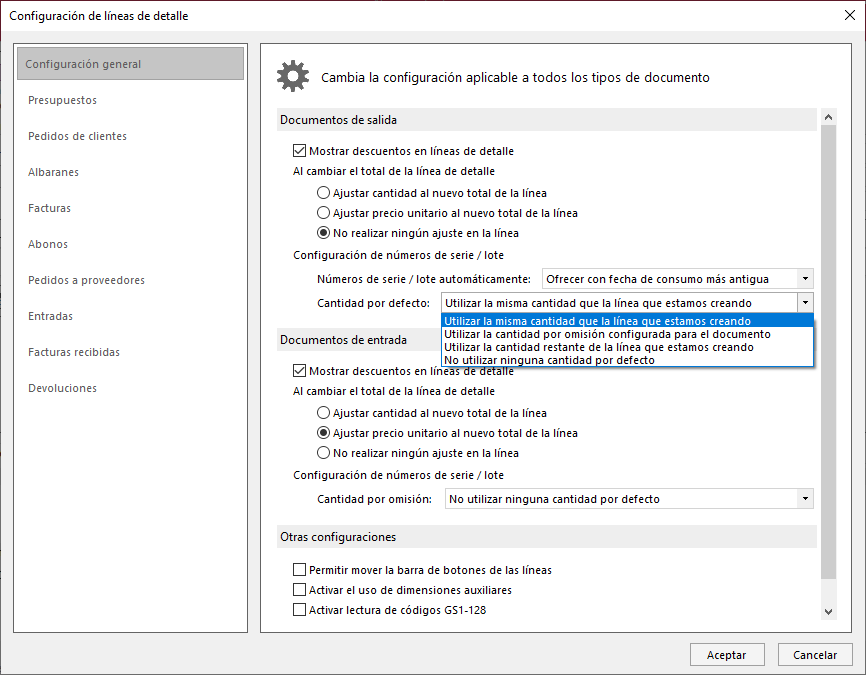Screen dimensions: 866x675
Task: Switch to the Entradas section
Action: [x=50, y=316]
